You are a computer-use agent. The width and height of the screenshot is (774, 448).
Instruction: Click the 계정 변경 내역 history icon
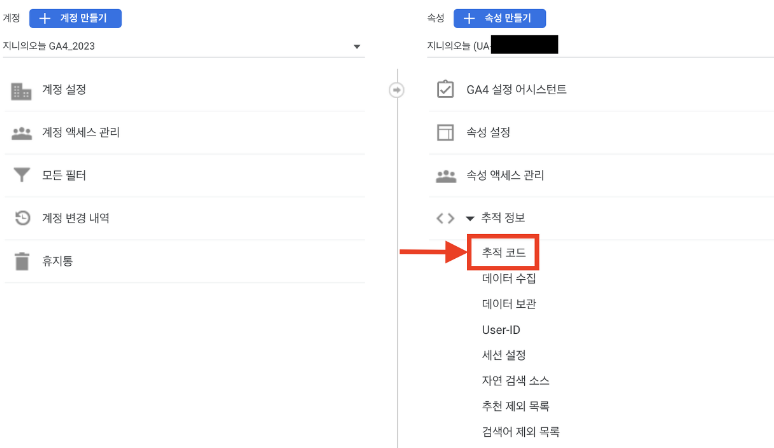coord(22,218)
